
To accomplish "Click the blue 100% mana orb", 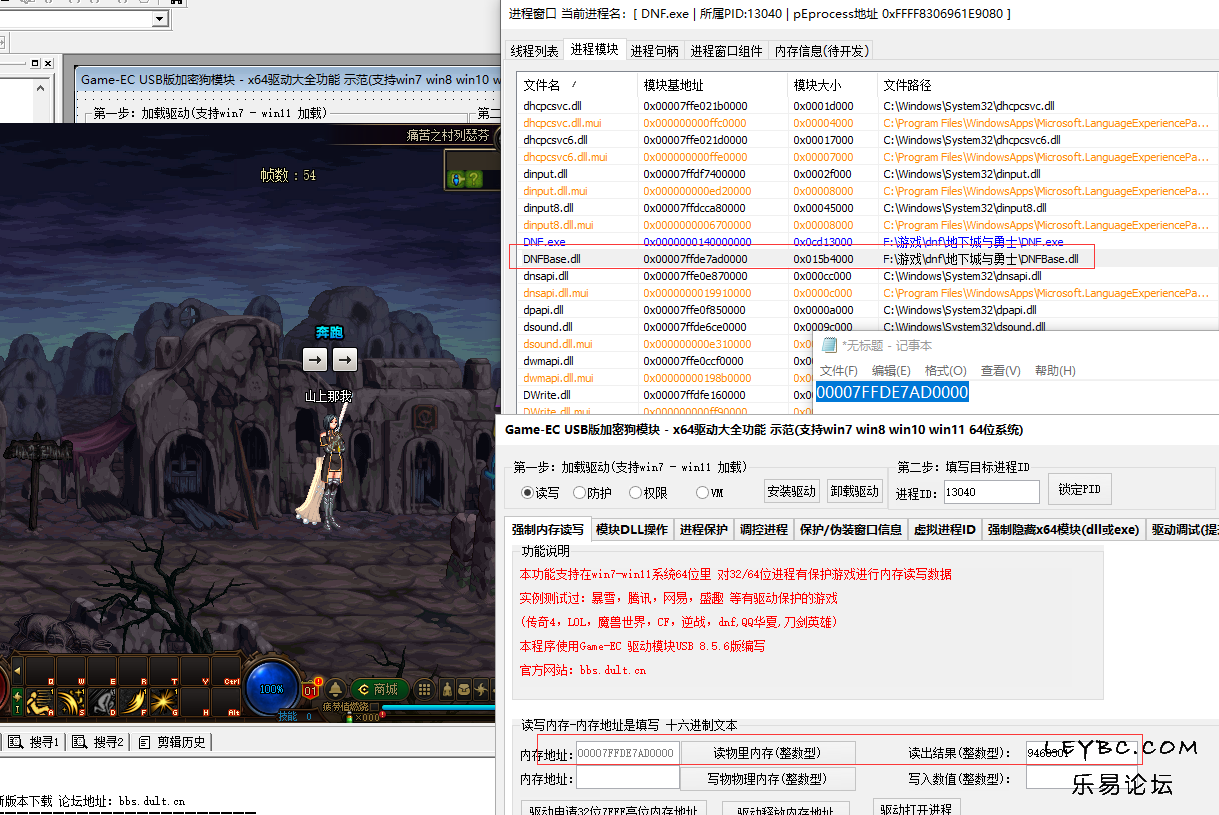I will [x=271, y=689].
